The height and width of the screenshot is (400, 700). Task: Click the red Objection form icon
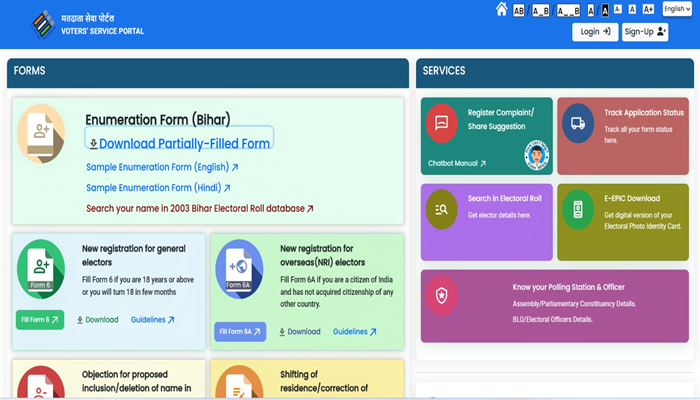tap(41, 382)
